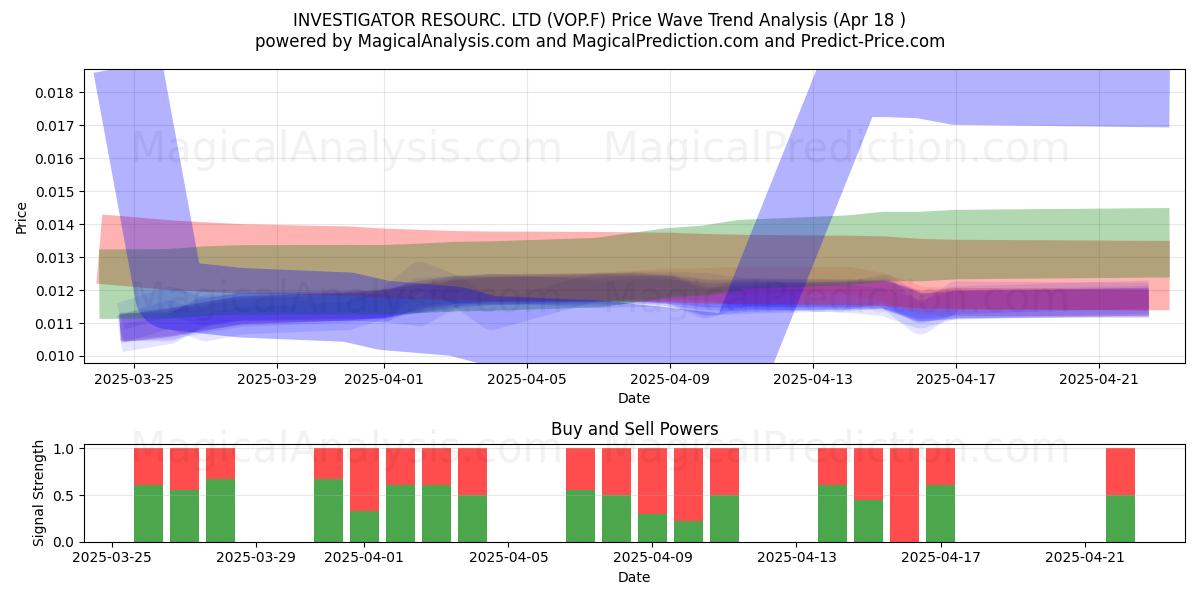Click the 2025-04-17 date under the price chart
1200x600 pixels.
[956, 380]
